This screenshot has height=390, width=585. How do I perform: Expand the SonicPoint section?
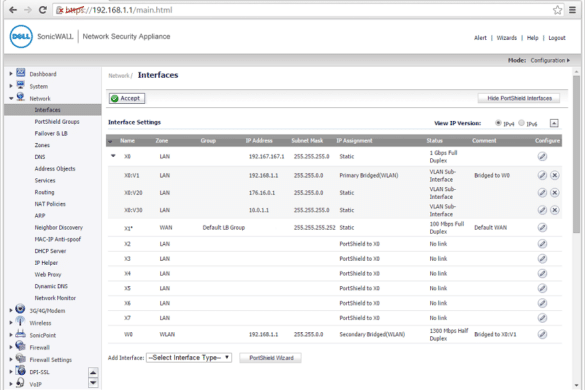(x=11, y=335)
